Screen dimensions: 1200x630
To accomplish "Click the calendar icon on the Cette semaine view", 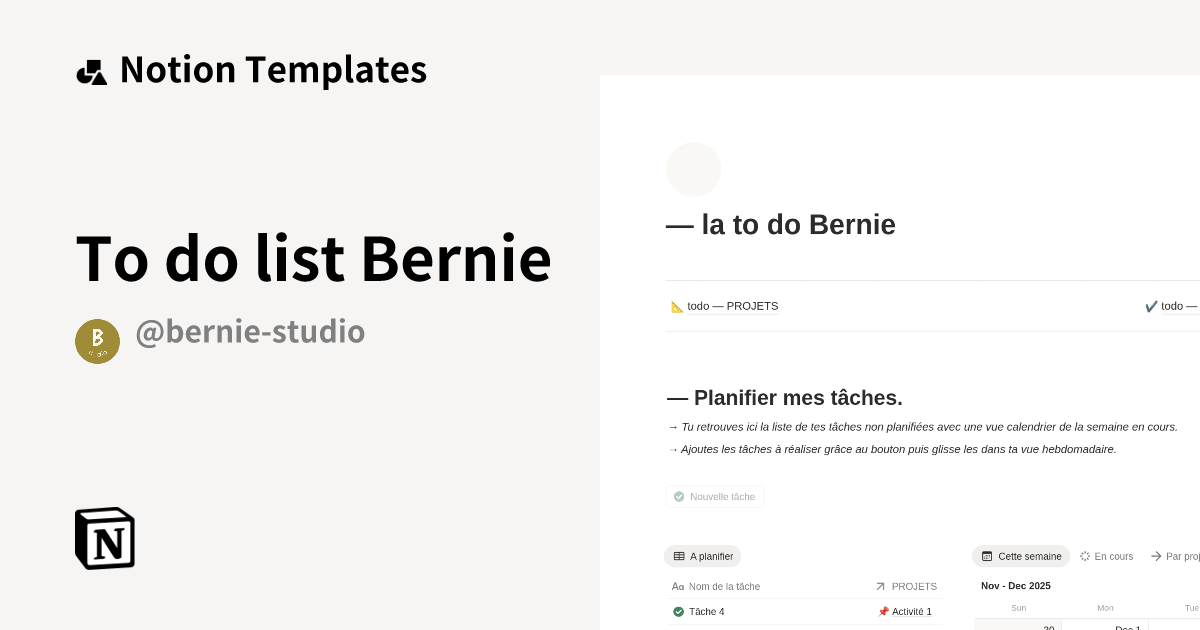I will 986,556.
